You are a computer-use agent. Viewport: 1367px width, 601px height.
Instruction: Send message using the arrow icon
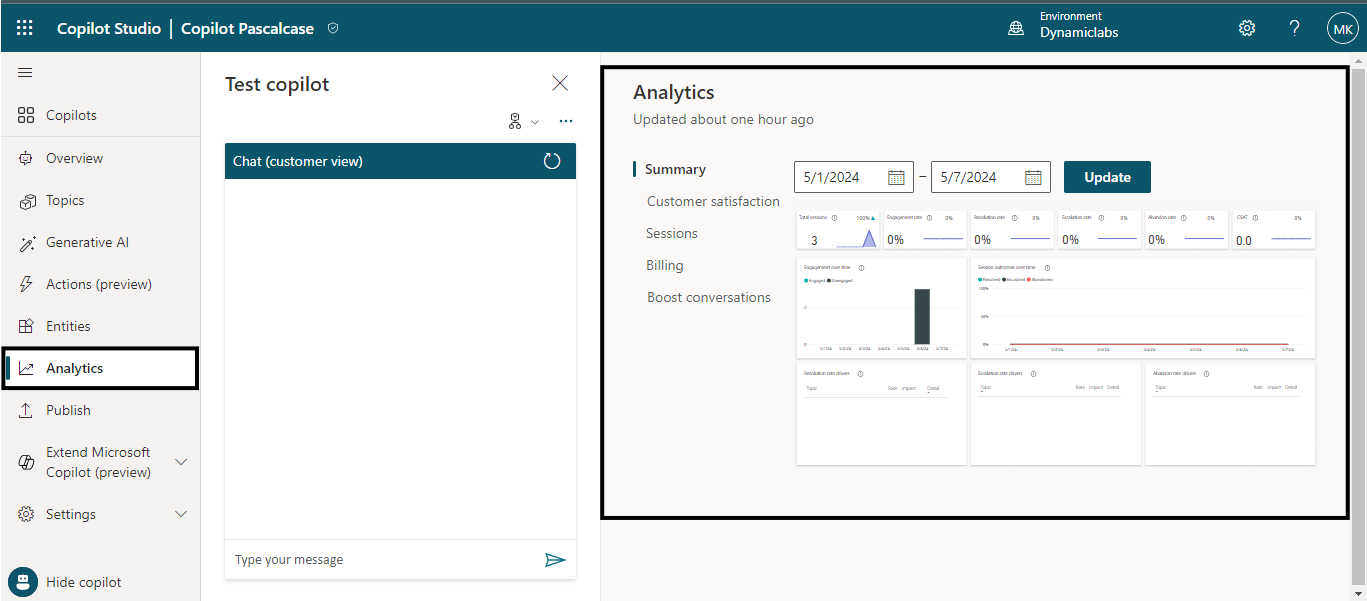tap(555, 560)
